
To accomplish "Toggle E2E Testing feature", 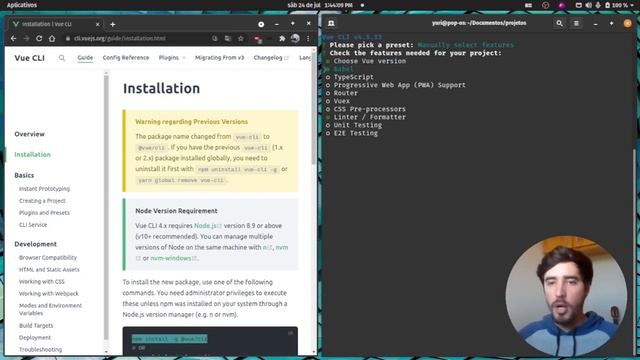I will point(352,133).
